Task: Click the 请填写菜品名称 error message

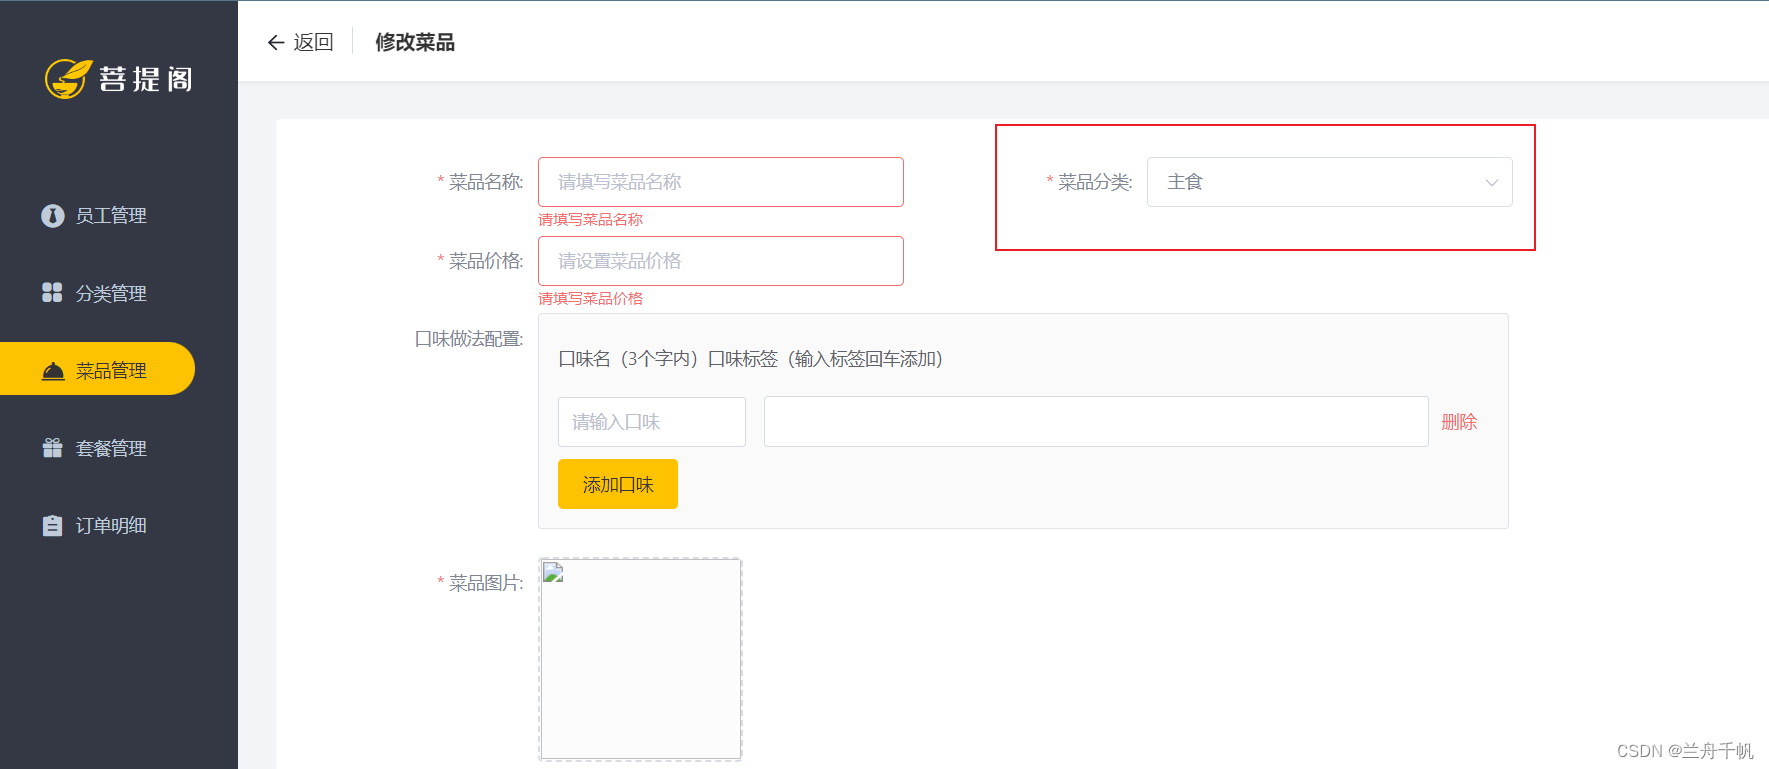Action: click(x=590, y=219)
